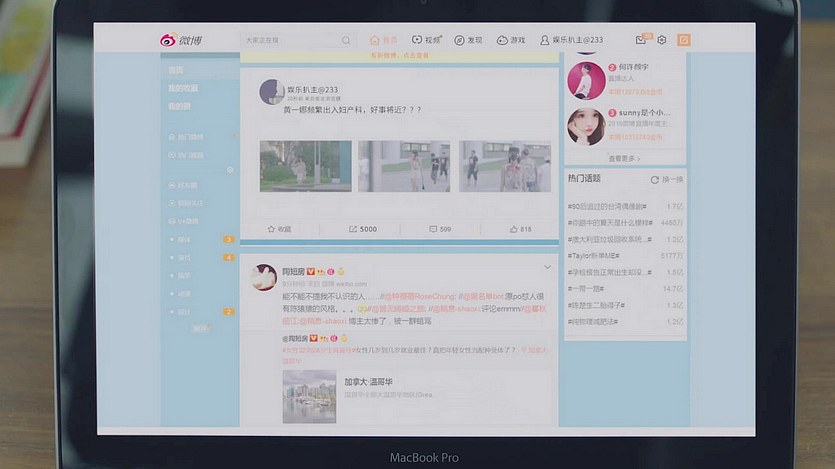
Task: Open the settings gear in top bar
Action: 661,40
